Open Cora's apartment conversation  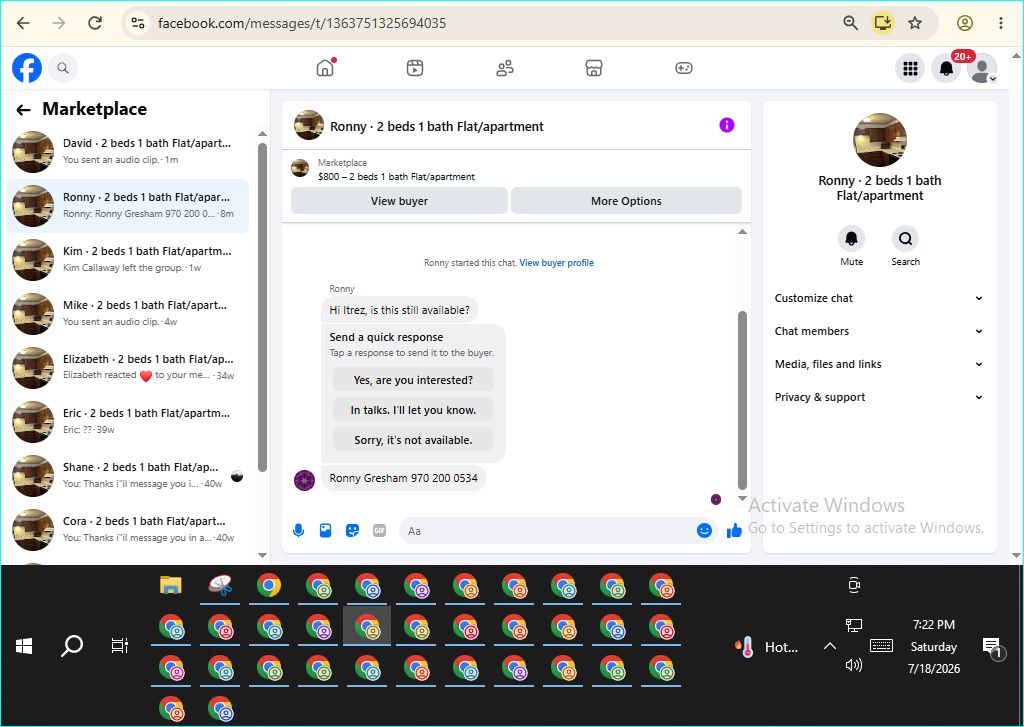pyautogui.click(x=128, y=530)
